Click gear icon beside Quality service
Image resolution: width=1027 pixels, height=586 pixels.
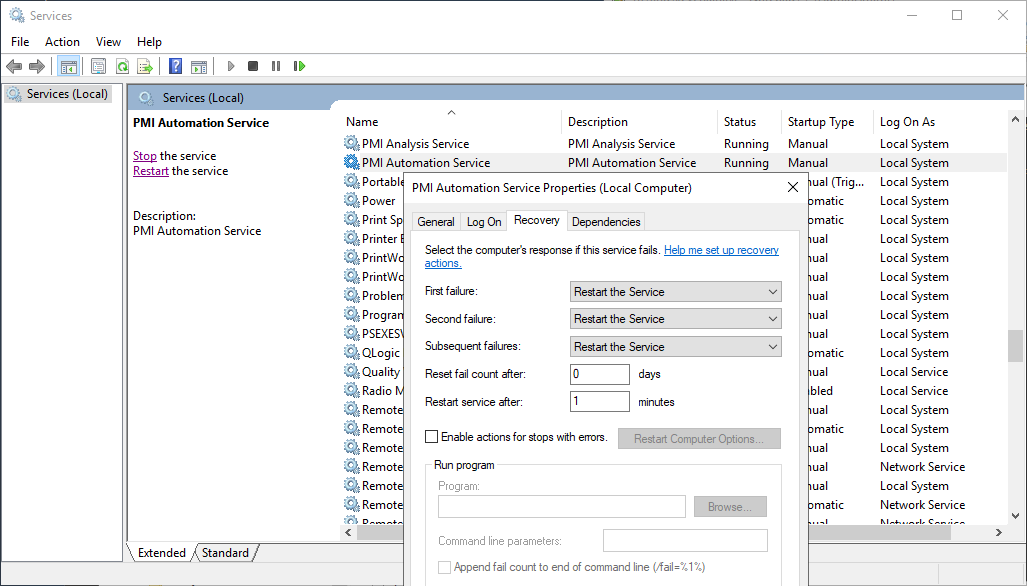(352, 371)
